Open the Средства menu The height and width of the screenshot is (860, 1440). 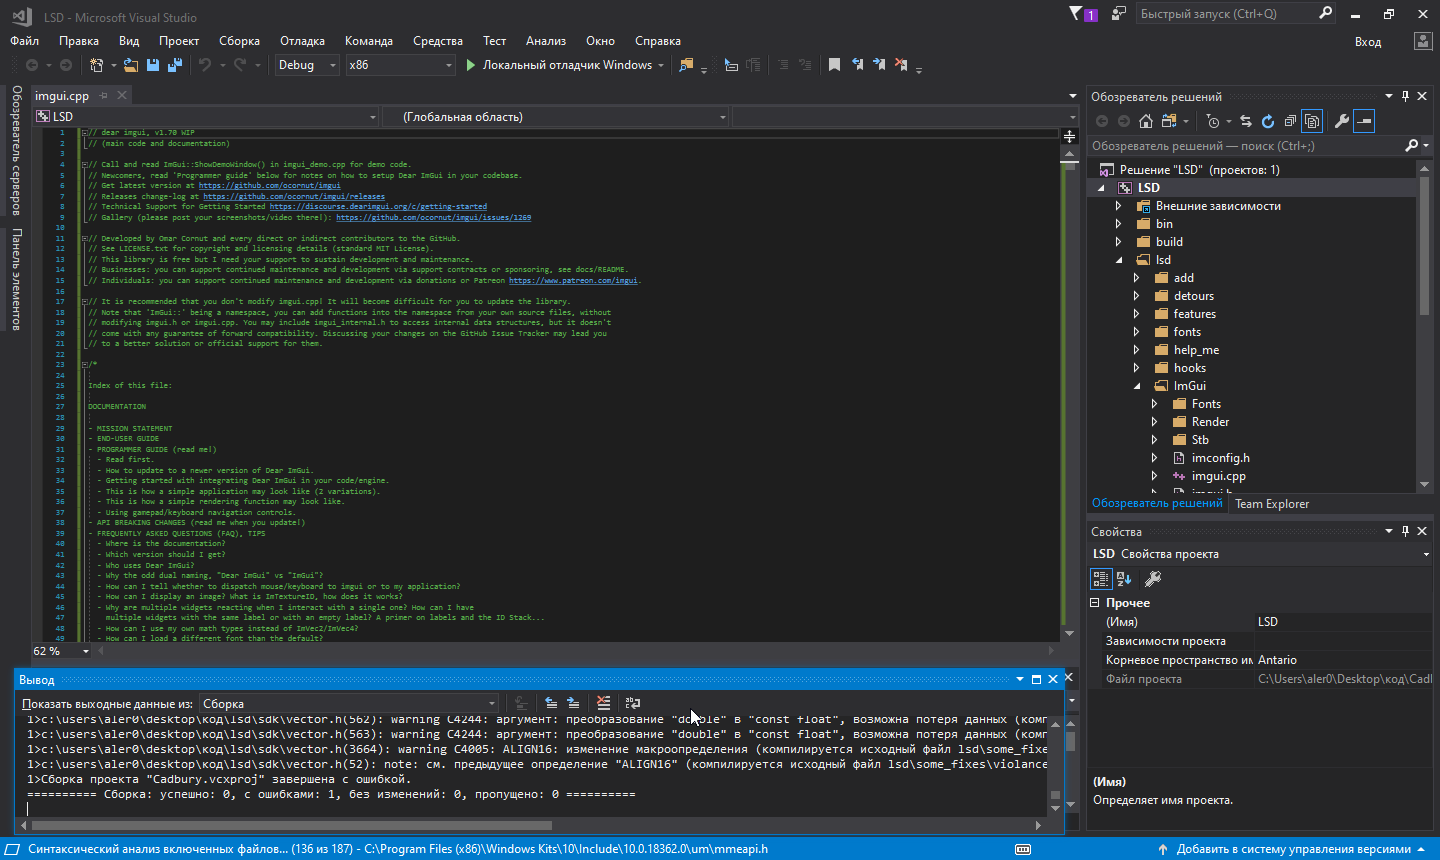438,41
